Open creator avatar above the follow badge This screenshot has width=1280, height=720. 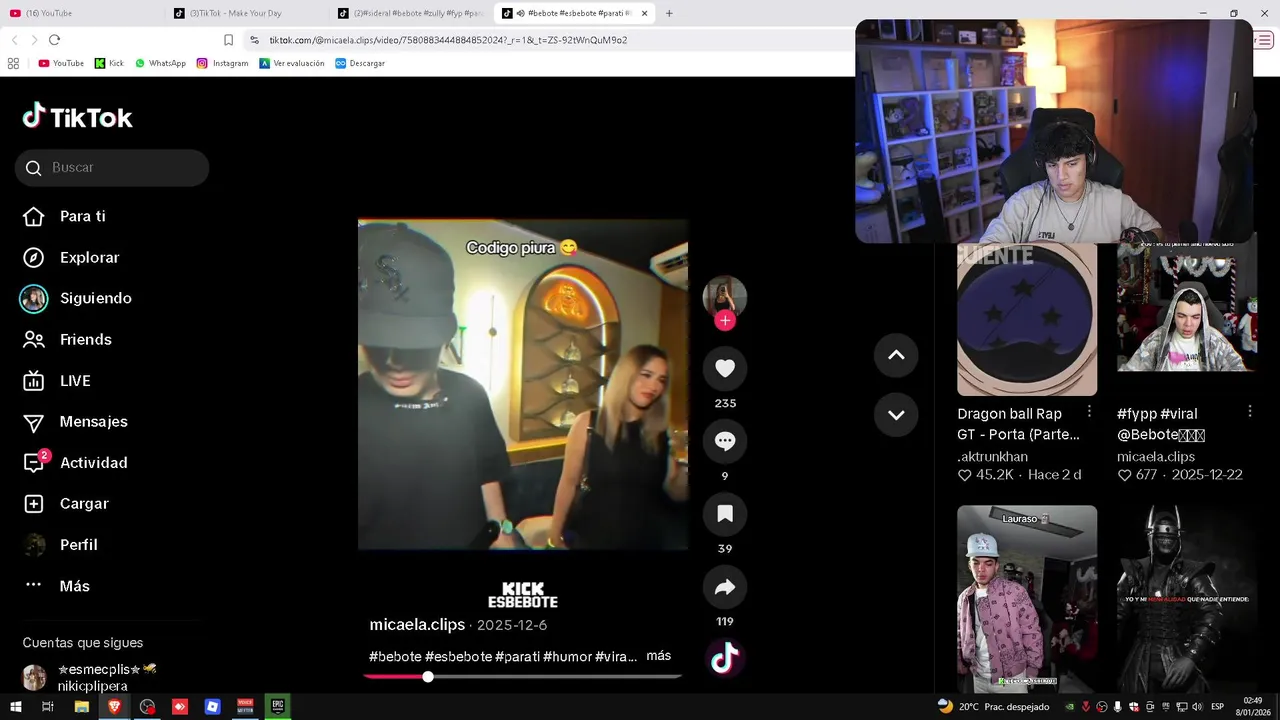pyautogui.click(x=725, y=296)
